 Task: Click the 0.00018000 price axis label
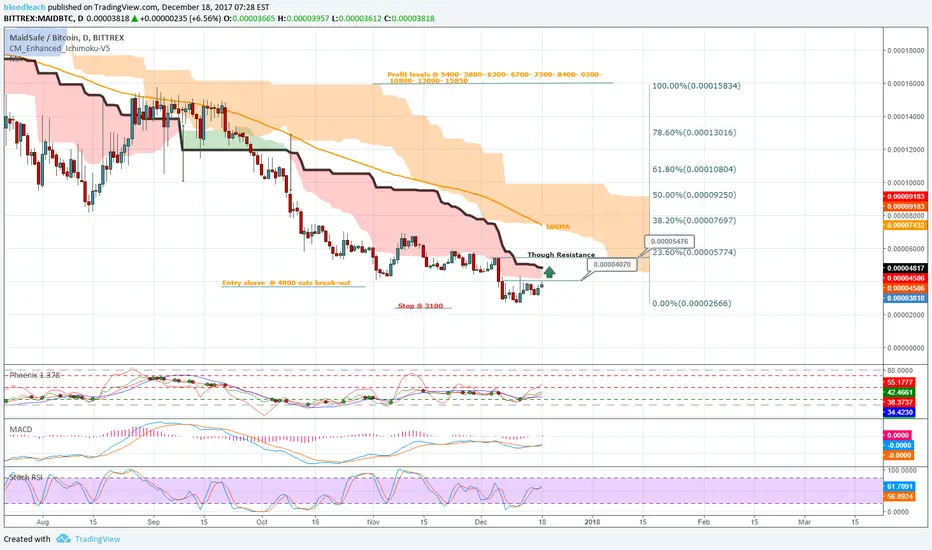[x=905, y=51]
